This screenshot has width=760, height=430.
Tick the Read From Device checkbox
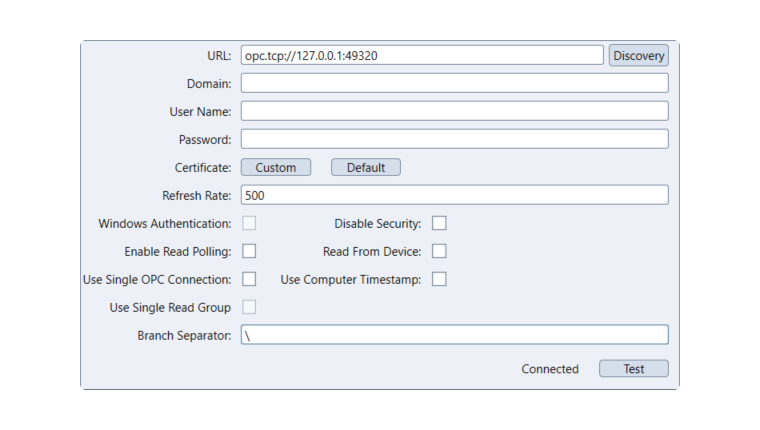[439, 251]
